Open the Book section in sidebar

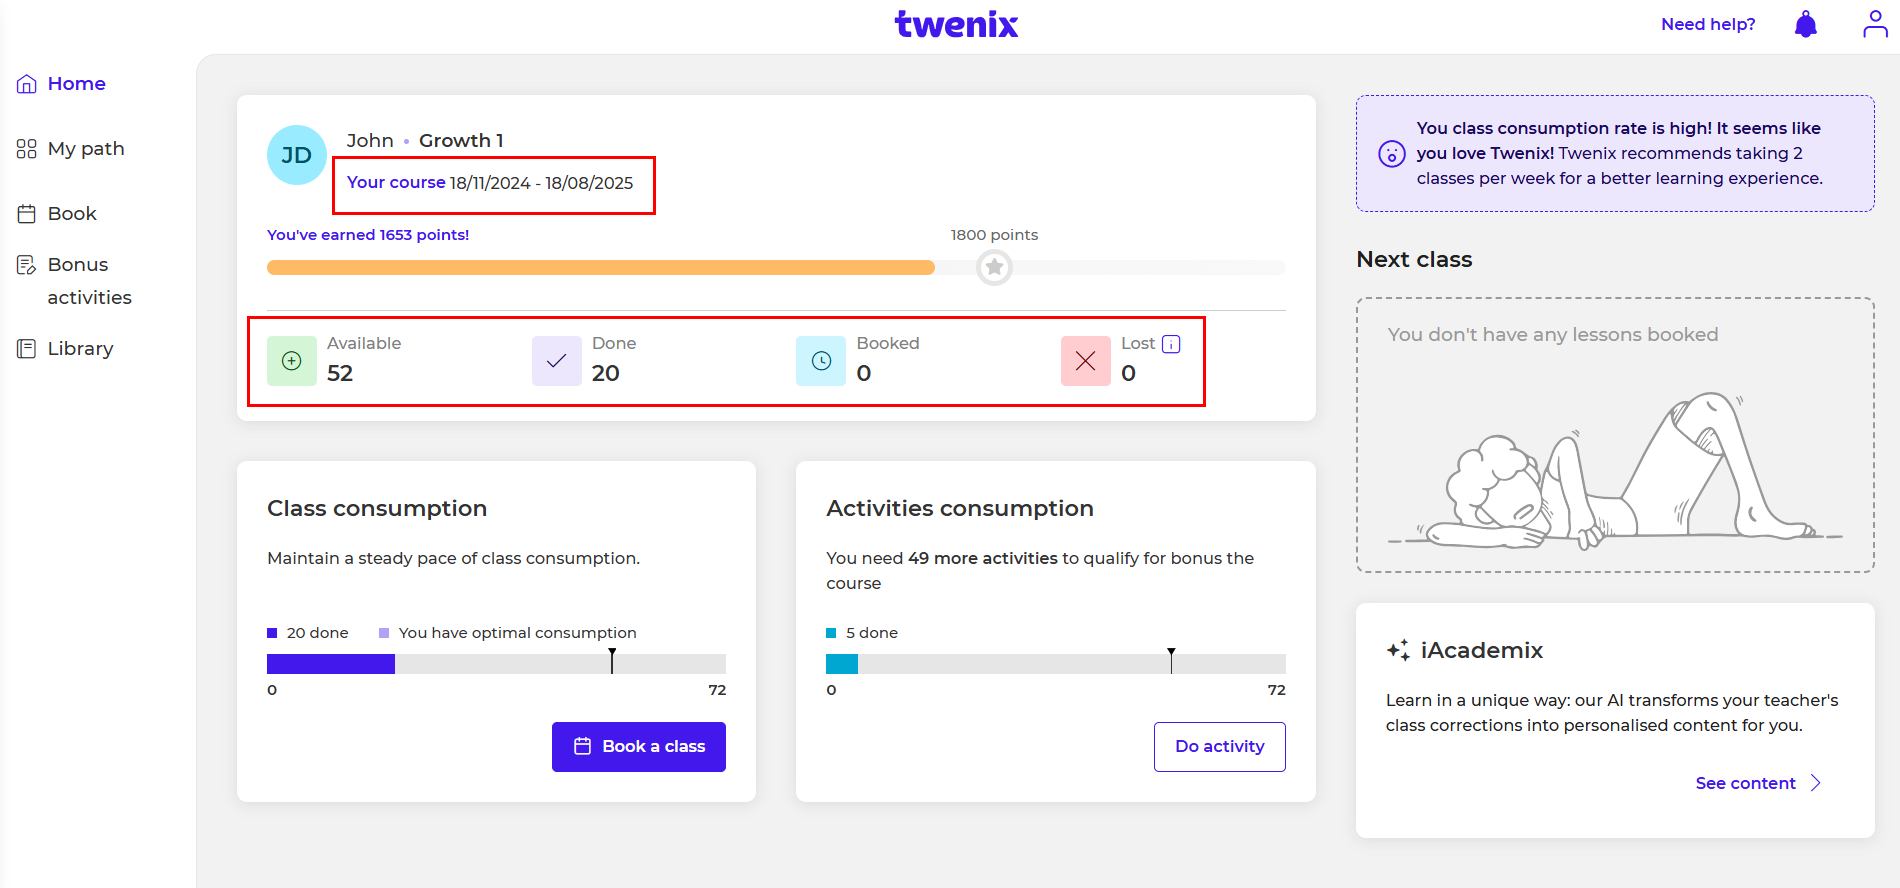72,214
